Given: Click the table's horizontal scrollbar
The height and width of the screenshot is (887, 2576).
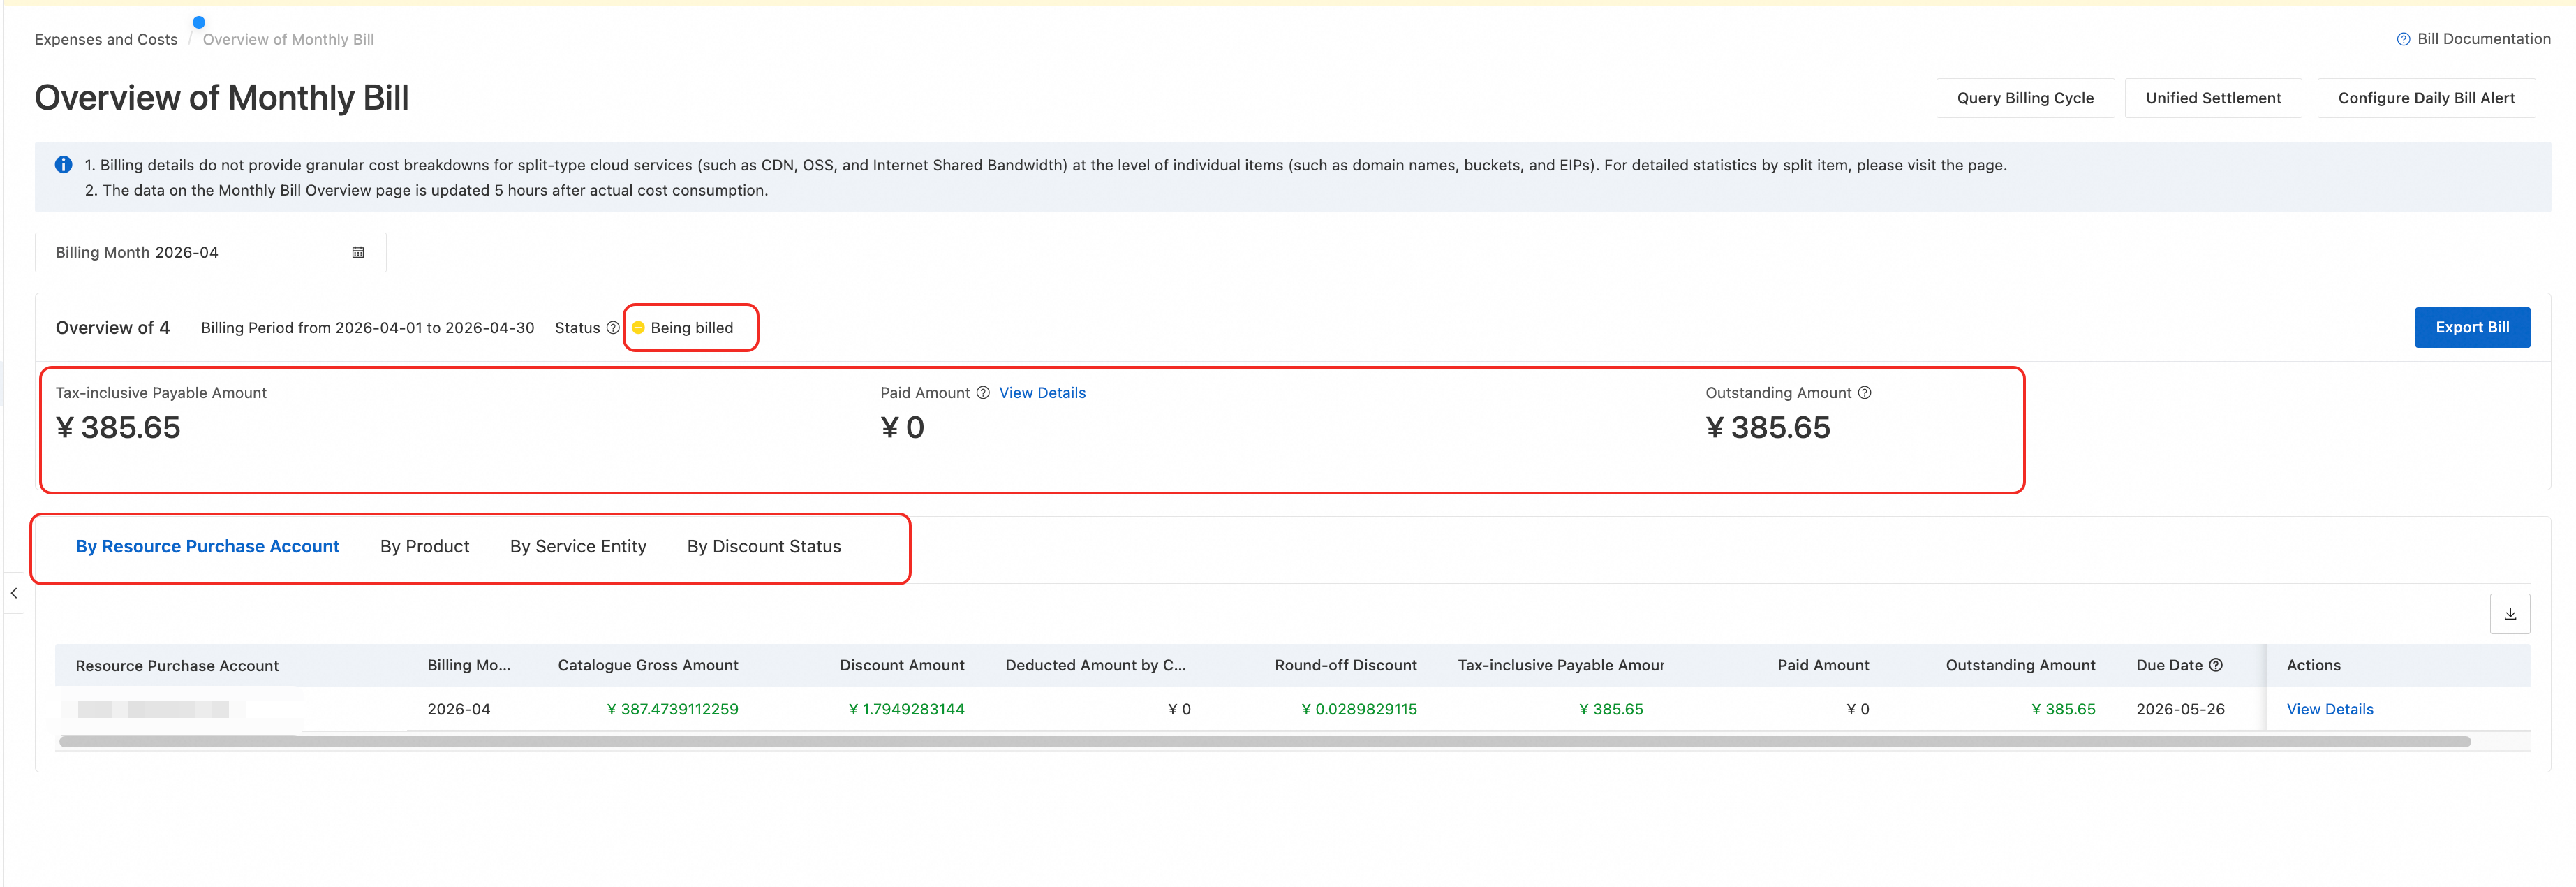Looking at the screenshot, I should coord(1264,741).
